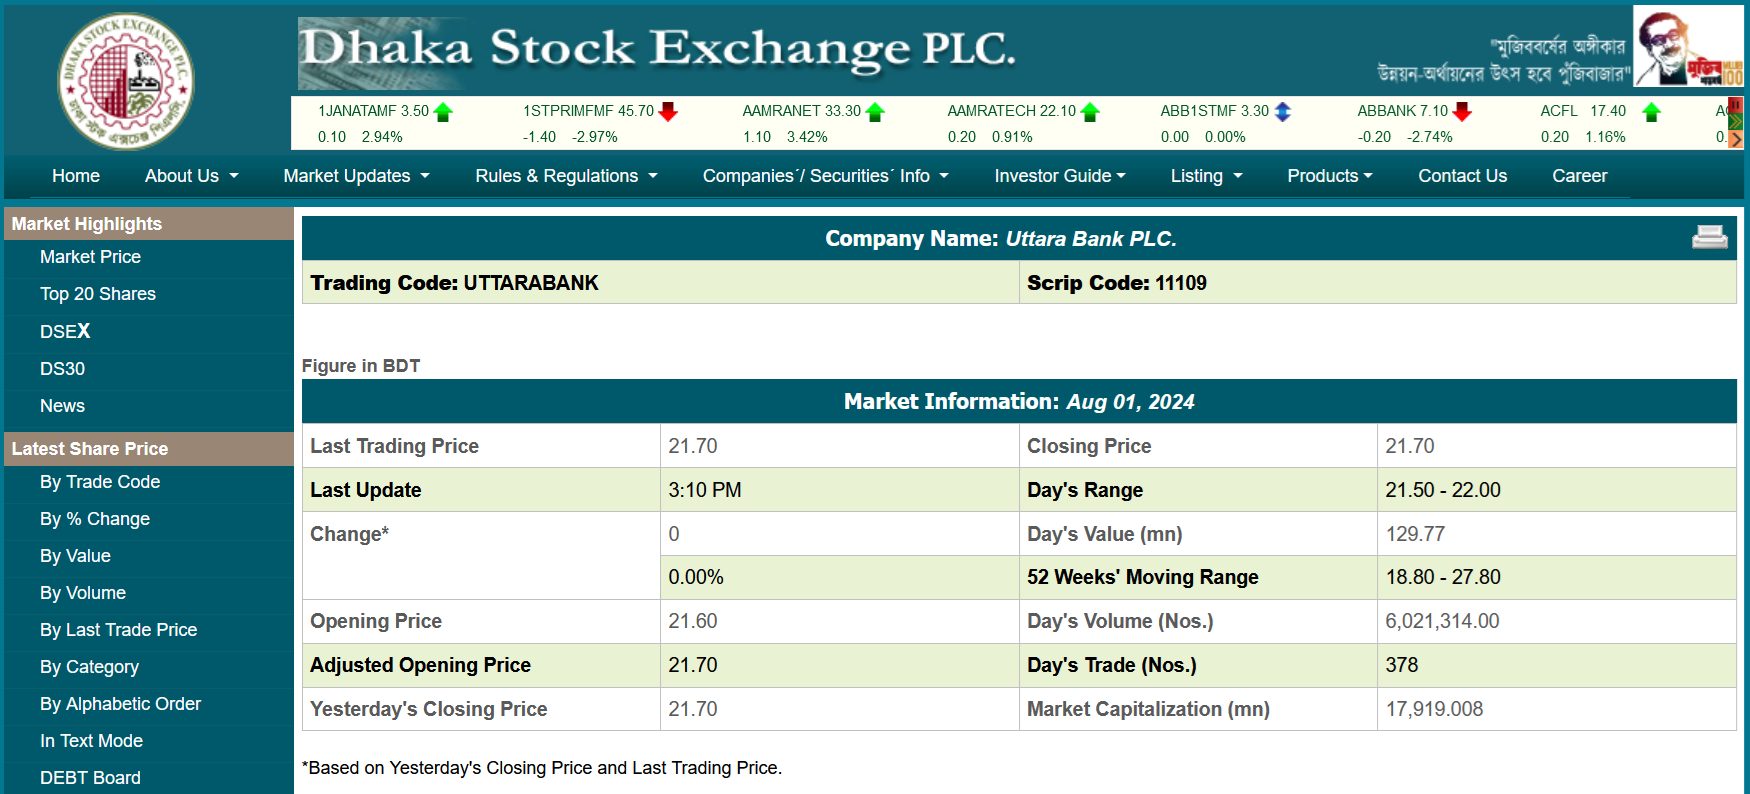Click the 52 Weeks' range 18.80 - 27.80

(1443, 577)
